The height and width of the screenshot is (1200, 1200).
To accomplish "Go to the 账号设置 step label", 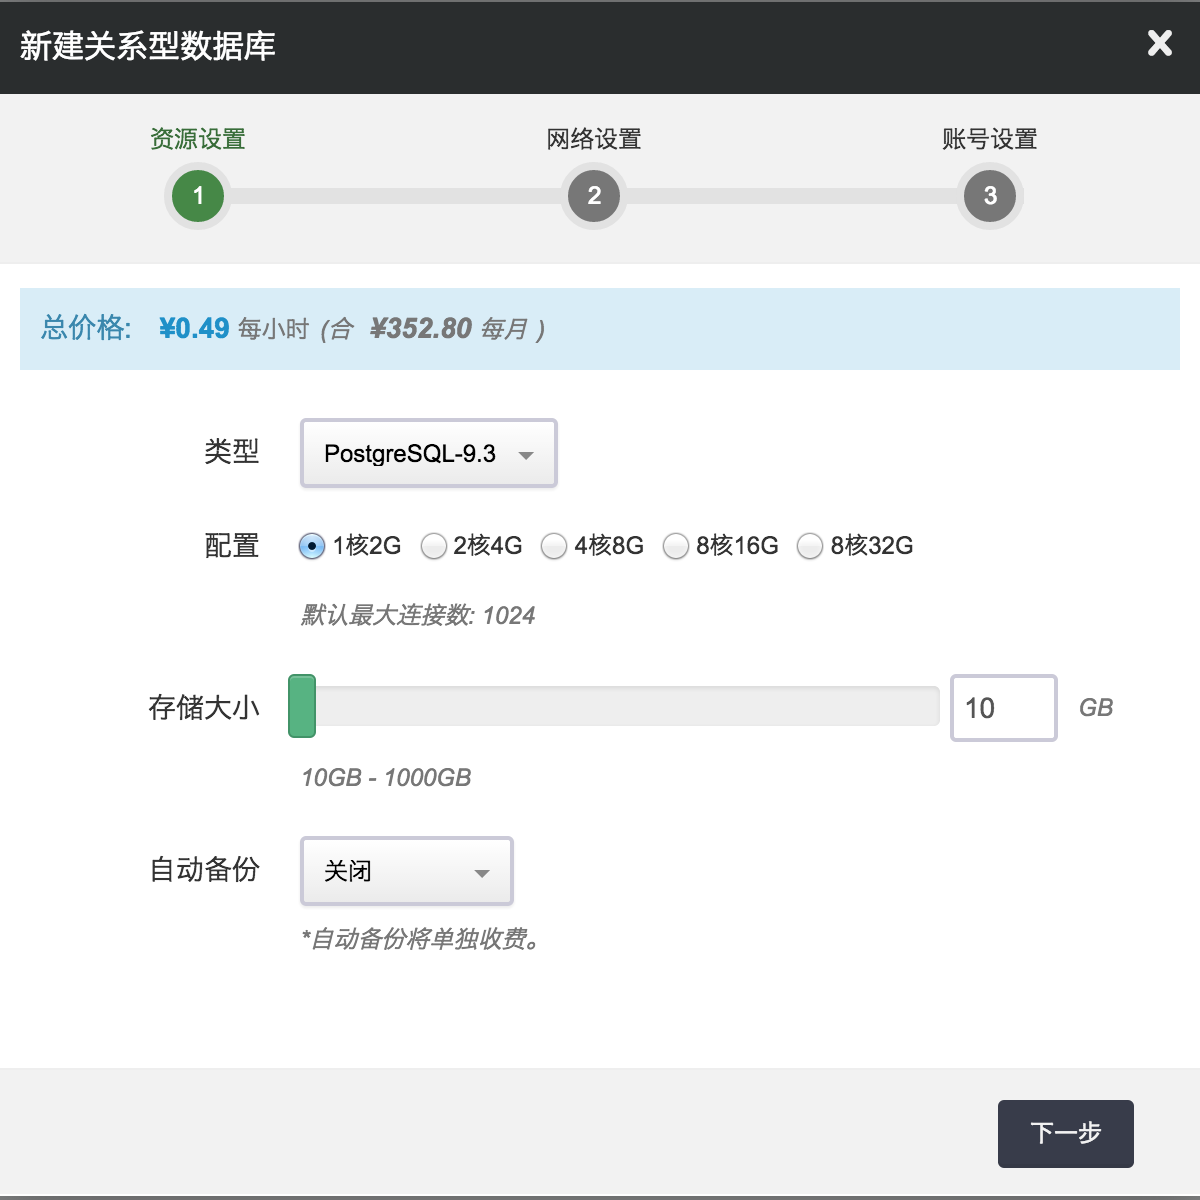I will 990,139.
